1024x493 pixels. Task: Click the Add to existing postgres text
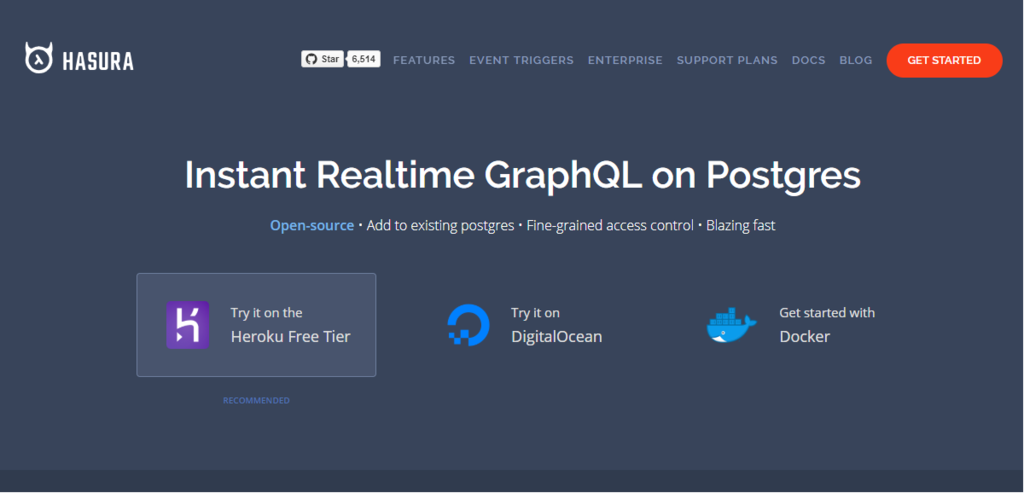(x=440, y=225)
